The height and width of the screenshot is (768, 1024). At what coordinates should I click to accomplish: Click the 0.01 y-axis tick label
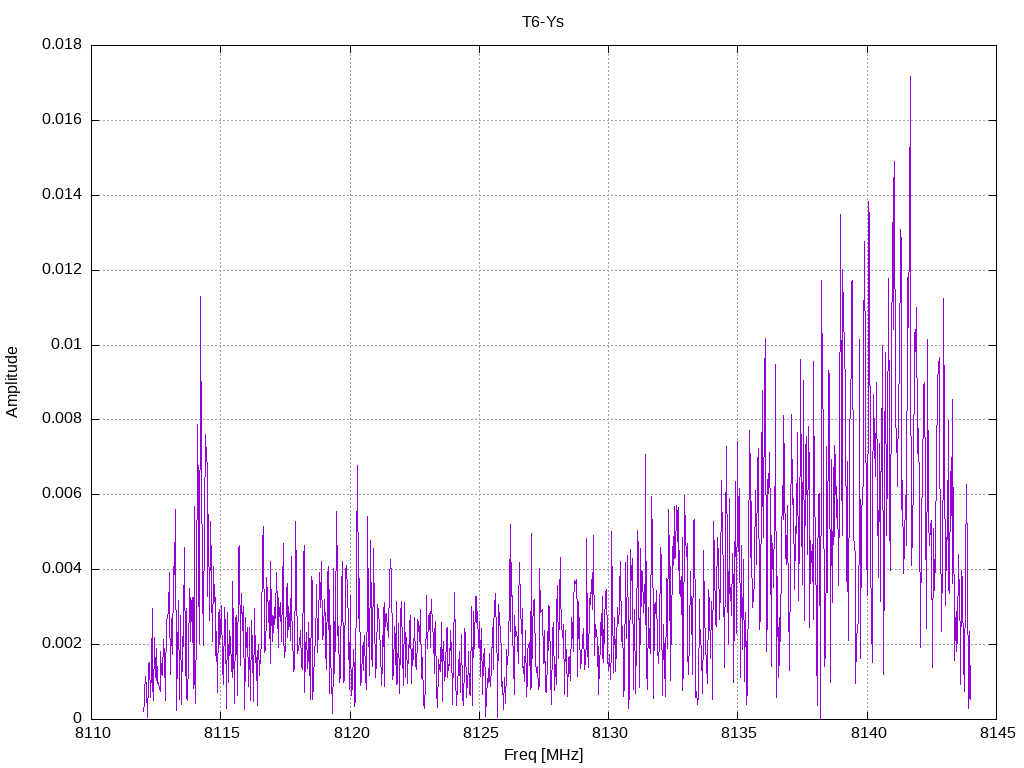tap(67, 344)
